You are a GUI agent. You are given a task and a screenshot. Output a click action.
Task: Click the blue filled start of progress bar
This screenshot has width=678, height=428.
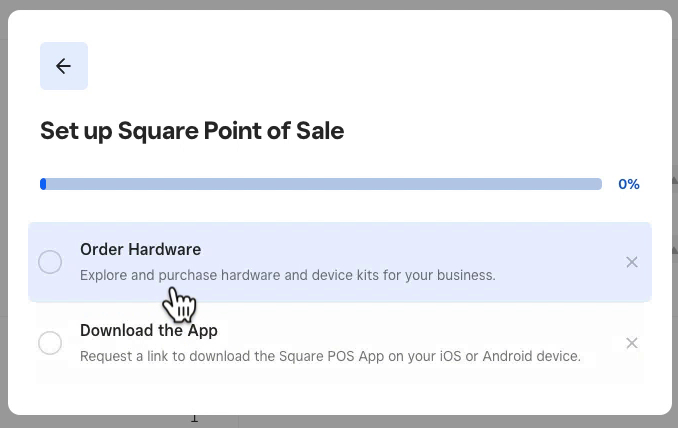tap(43, 184)
